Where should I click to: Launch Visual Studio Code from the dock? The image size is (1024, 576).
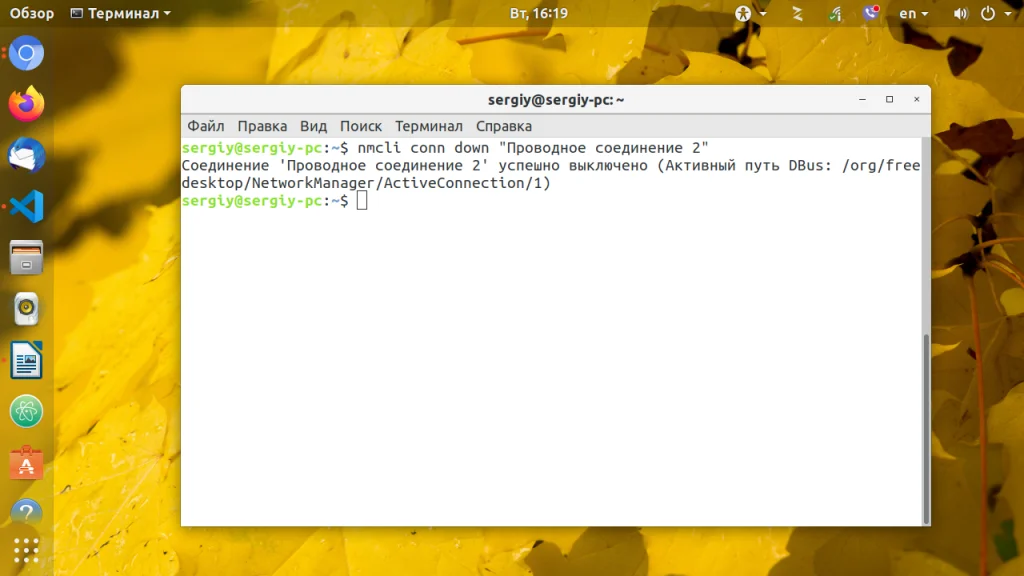coord(26,206)
